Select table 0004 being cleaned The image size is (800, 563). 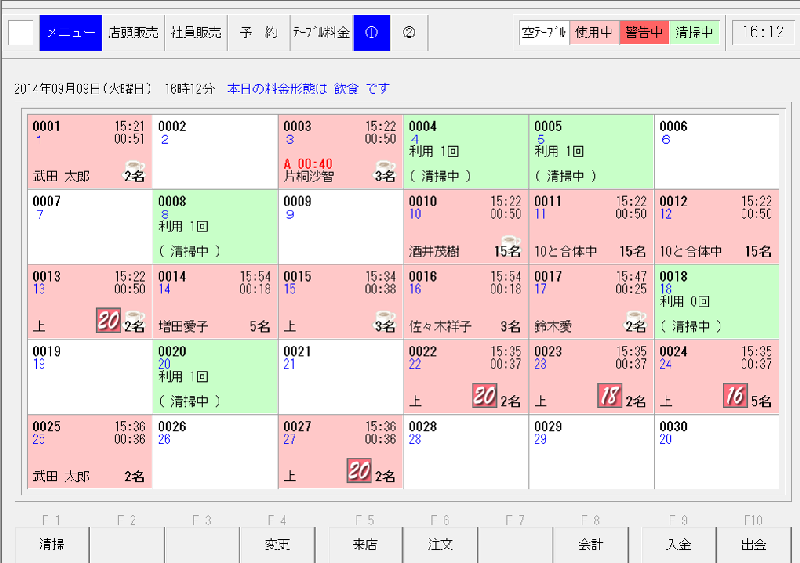click(x=466, y=152)
